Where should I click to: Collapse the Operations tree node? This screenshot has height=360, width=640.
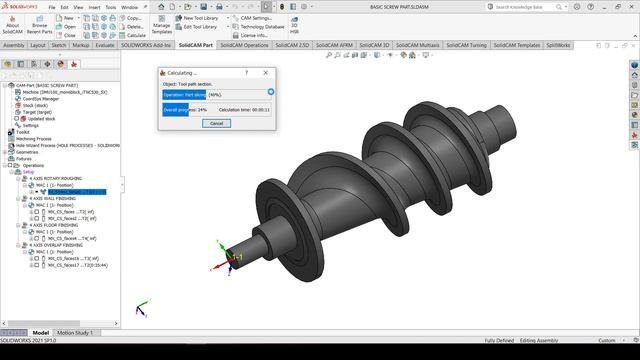click(x=5, y=165)
